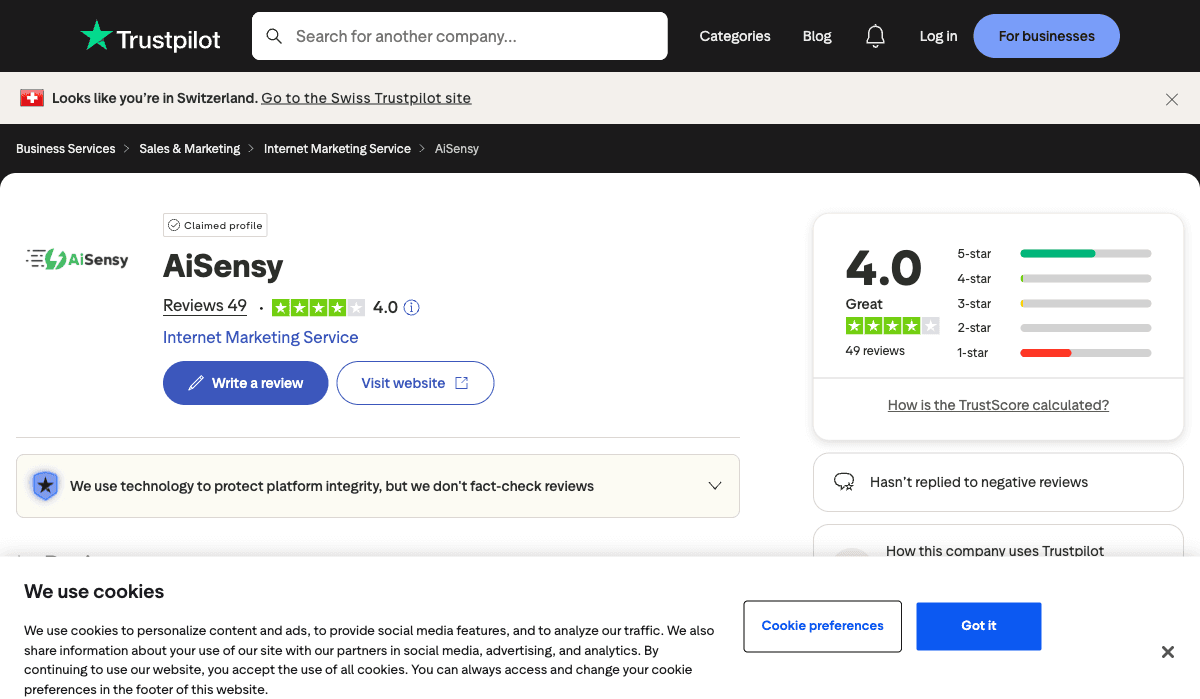Open the Blog page

[817, 36]
